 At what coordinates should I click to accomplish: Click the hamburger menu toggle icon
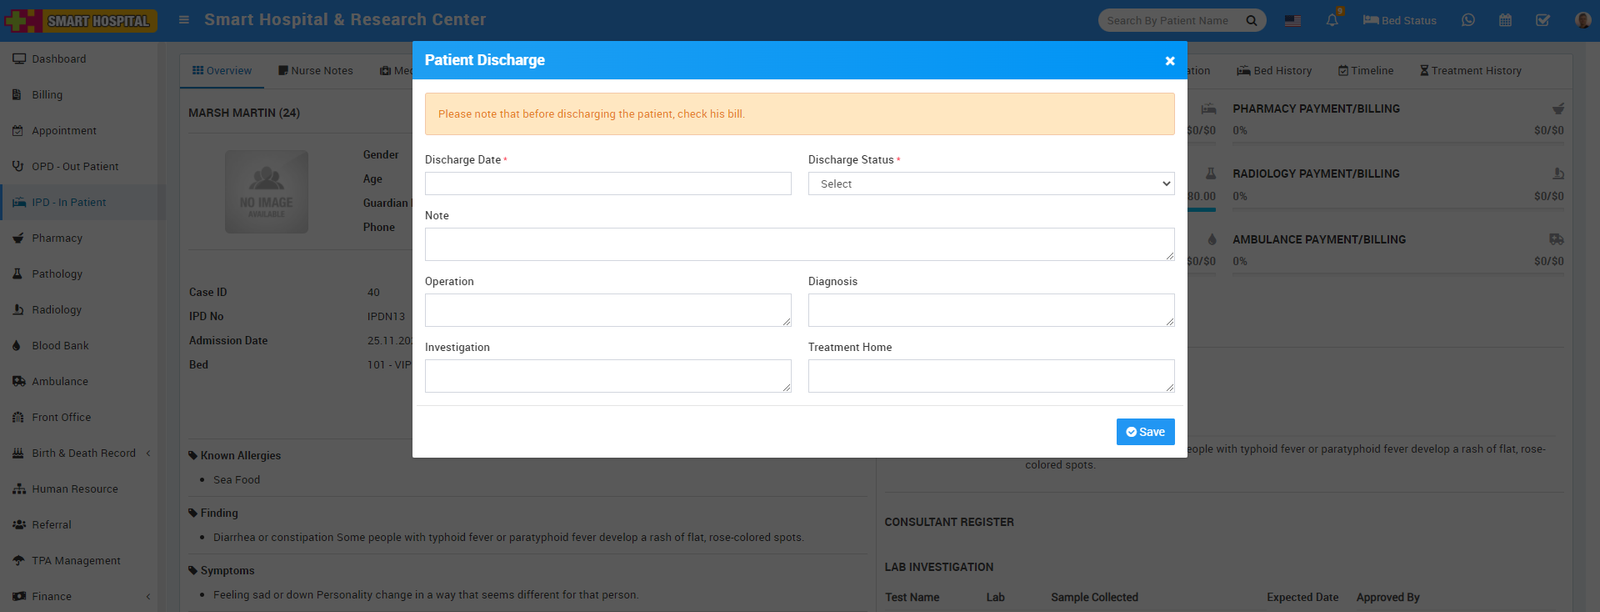184,20
